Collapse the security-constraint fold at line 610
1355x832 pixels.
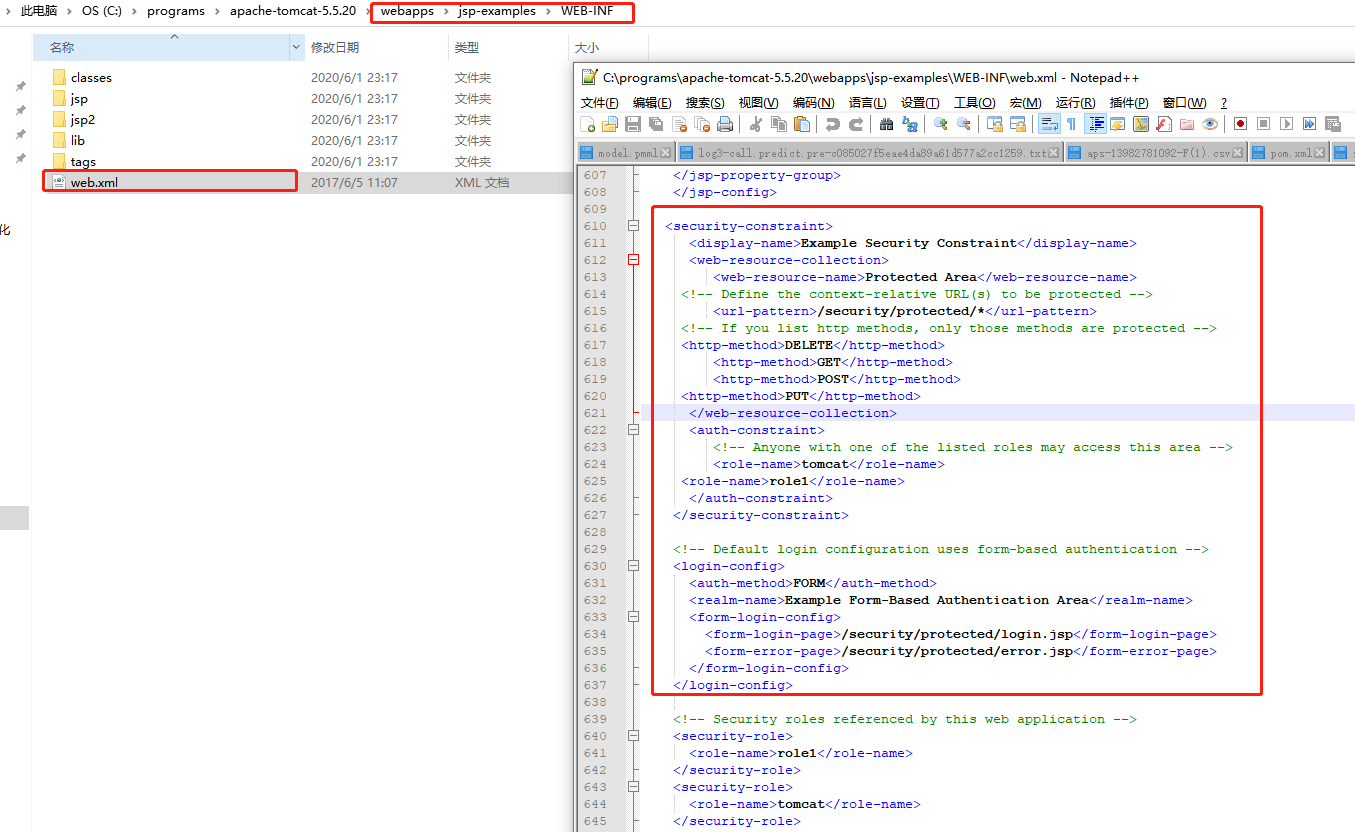pos(633,226)
